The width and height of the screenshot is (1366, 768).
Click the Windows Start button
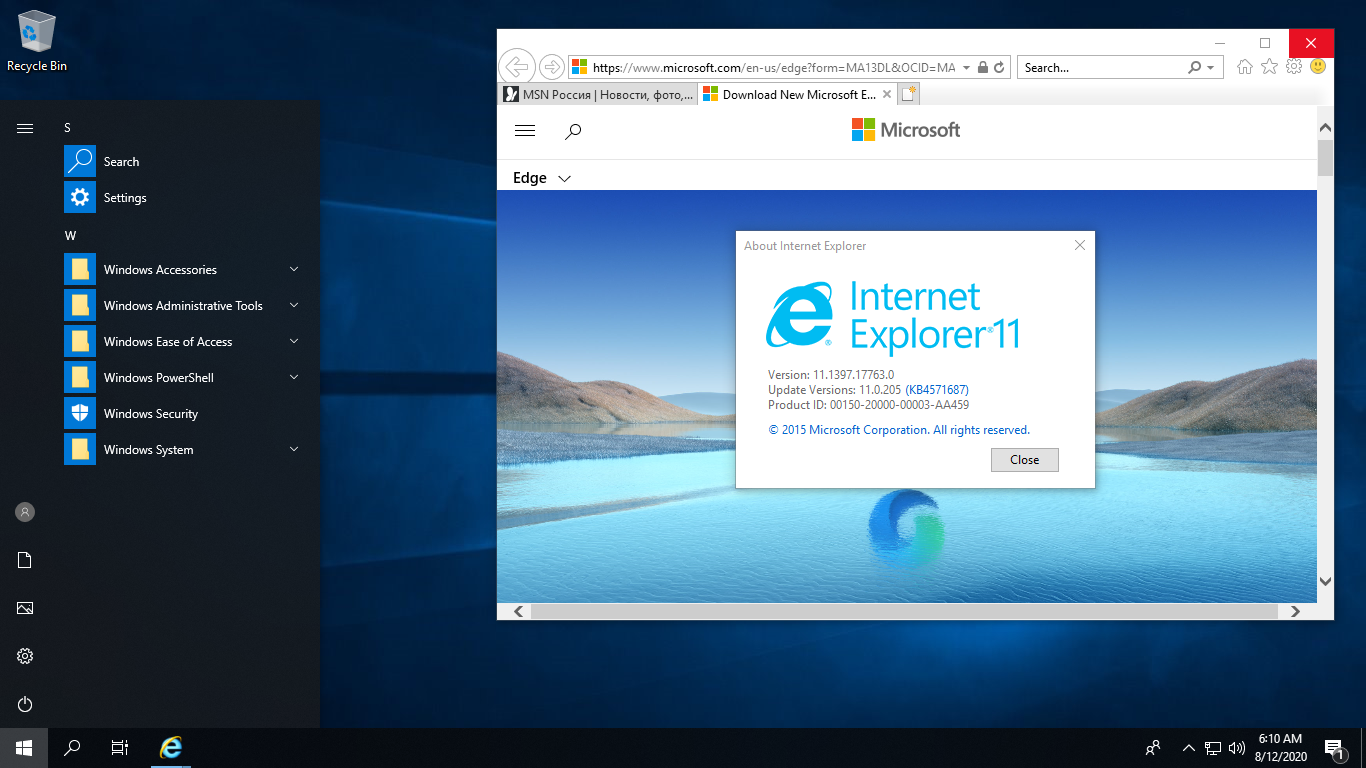24,747
